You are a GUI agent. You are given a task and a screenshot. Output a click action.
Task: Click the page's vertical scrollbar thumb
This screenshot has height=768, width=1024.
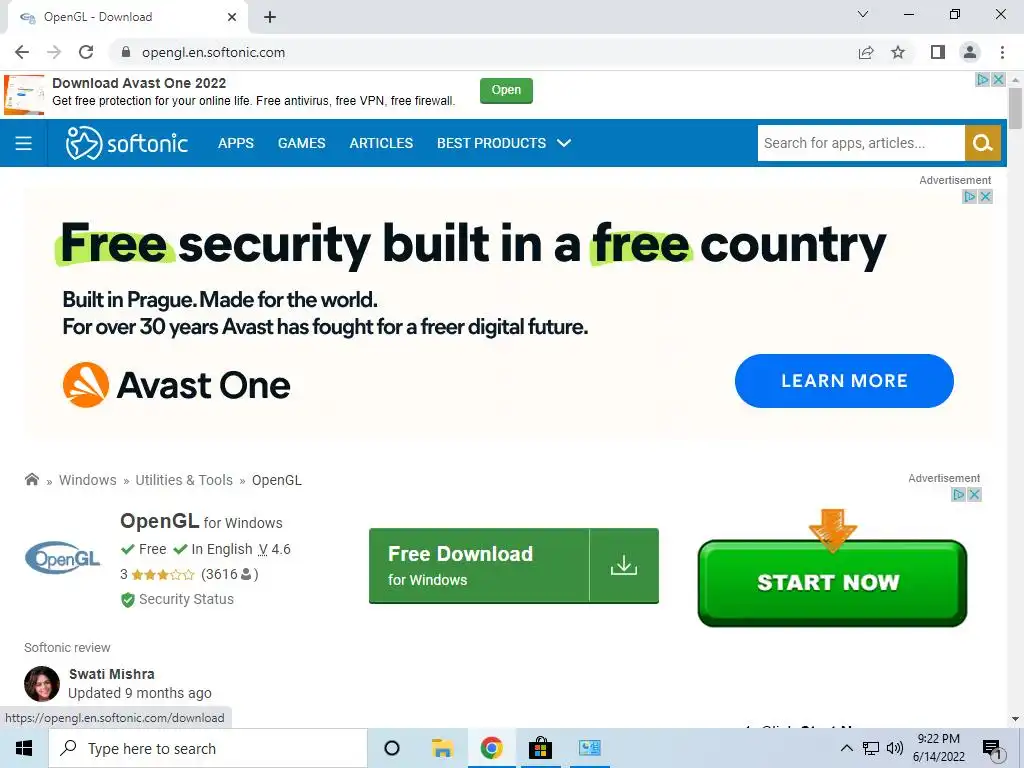[1015, 108]
